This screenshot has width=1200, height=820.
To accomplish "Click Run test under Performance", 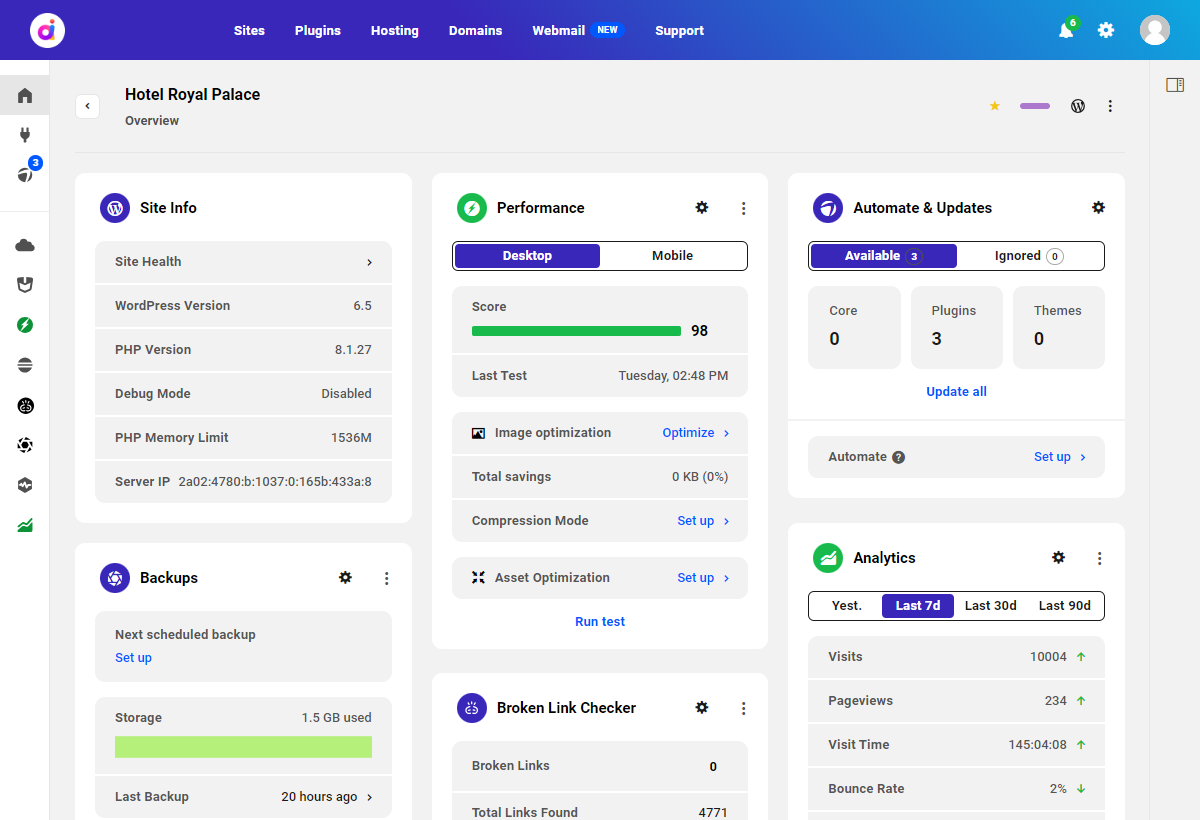I will (600, 621).
